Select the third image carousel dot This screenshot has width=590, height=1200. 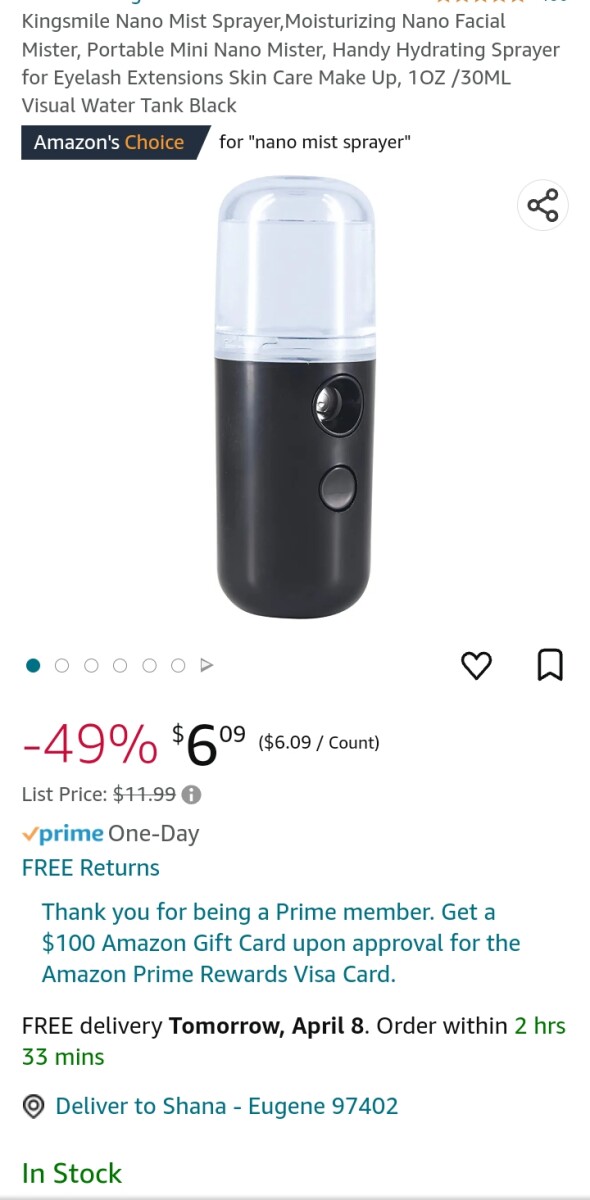[91, 665]
